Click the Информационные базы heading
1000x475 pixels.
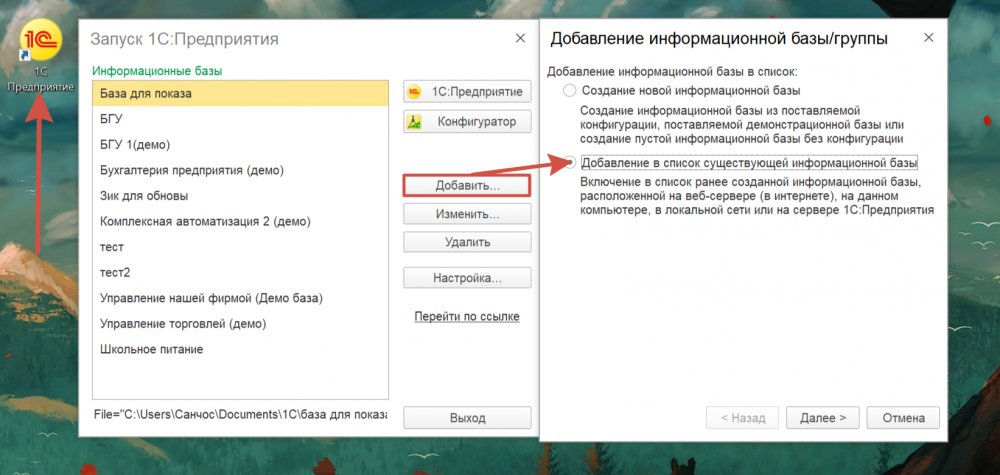tap(157, 71)
